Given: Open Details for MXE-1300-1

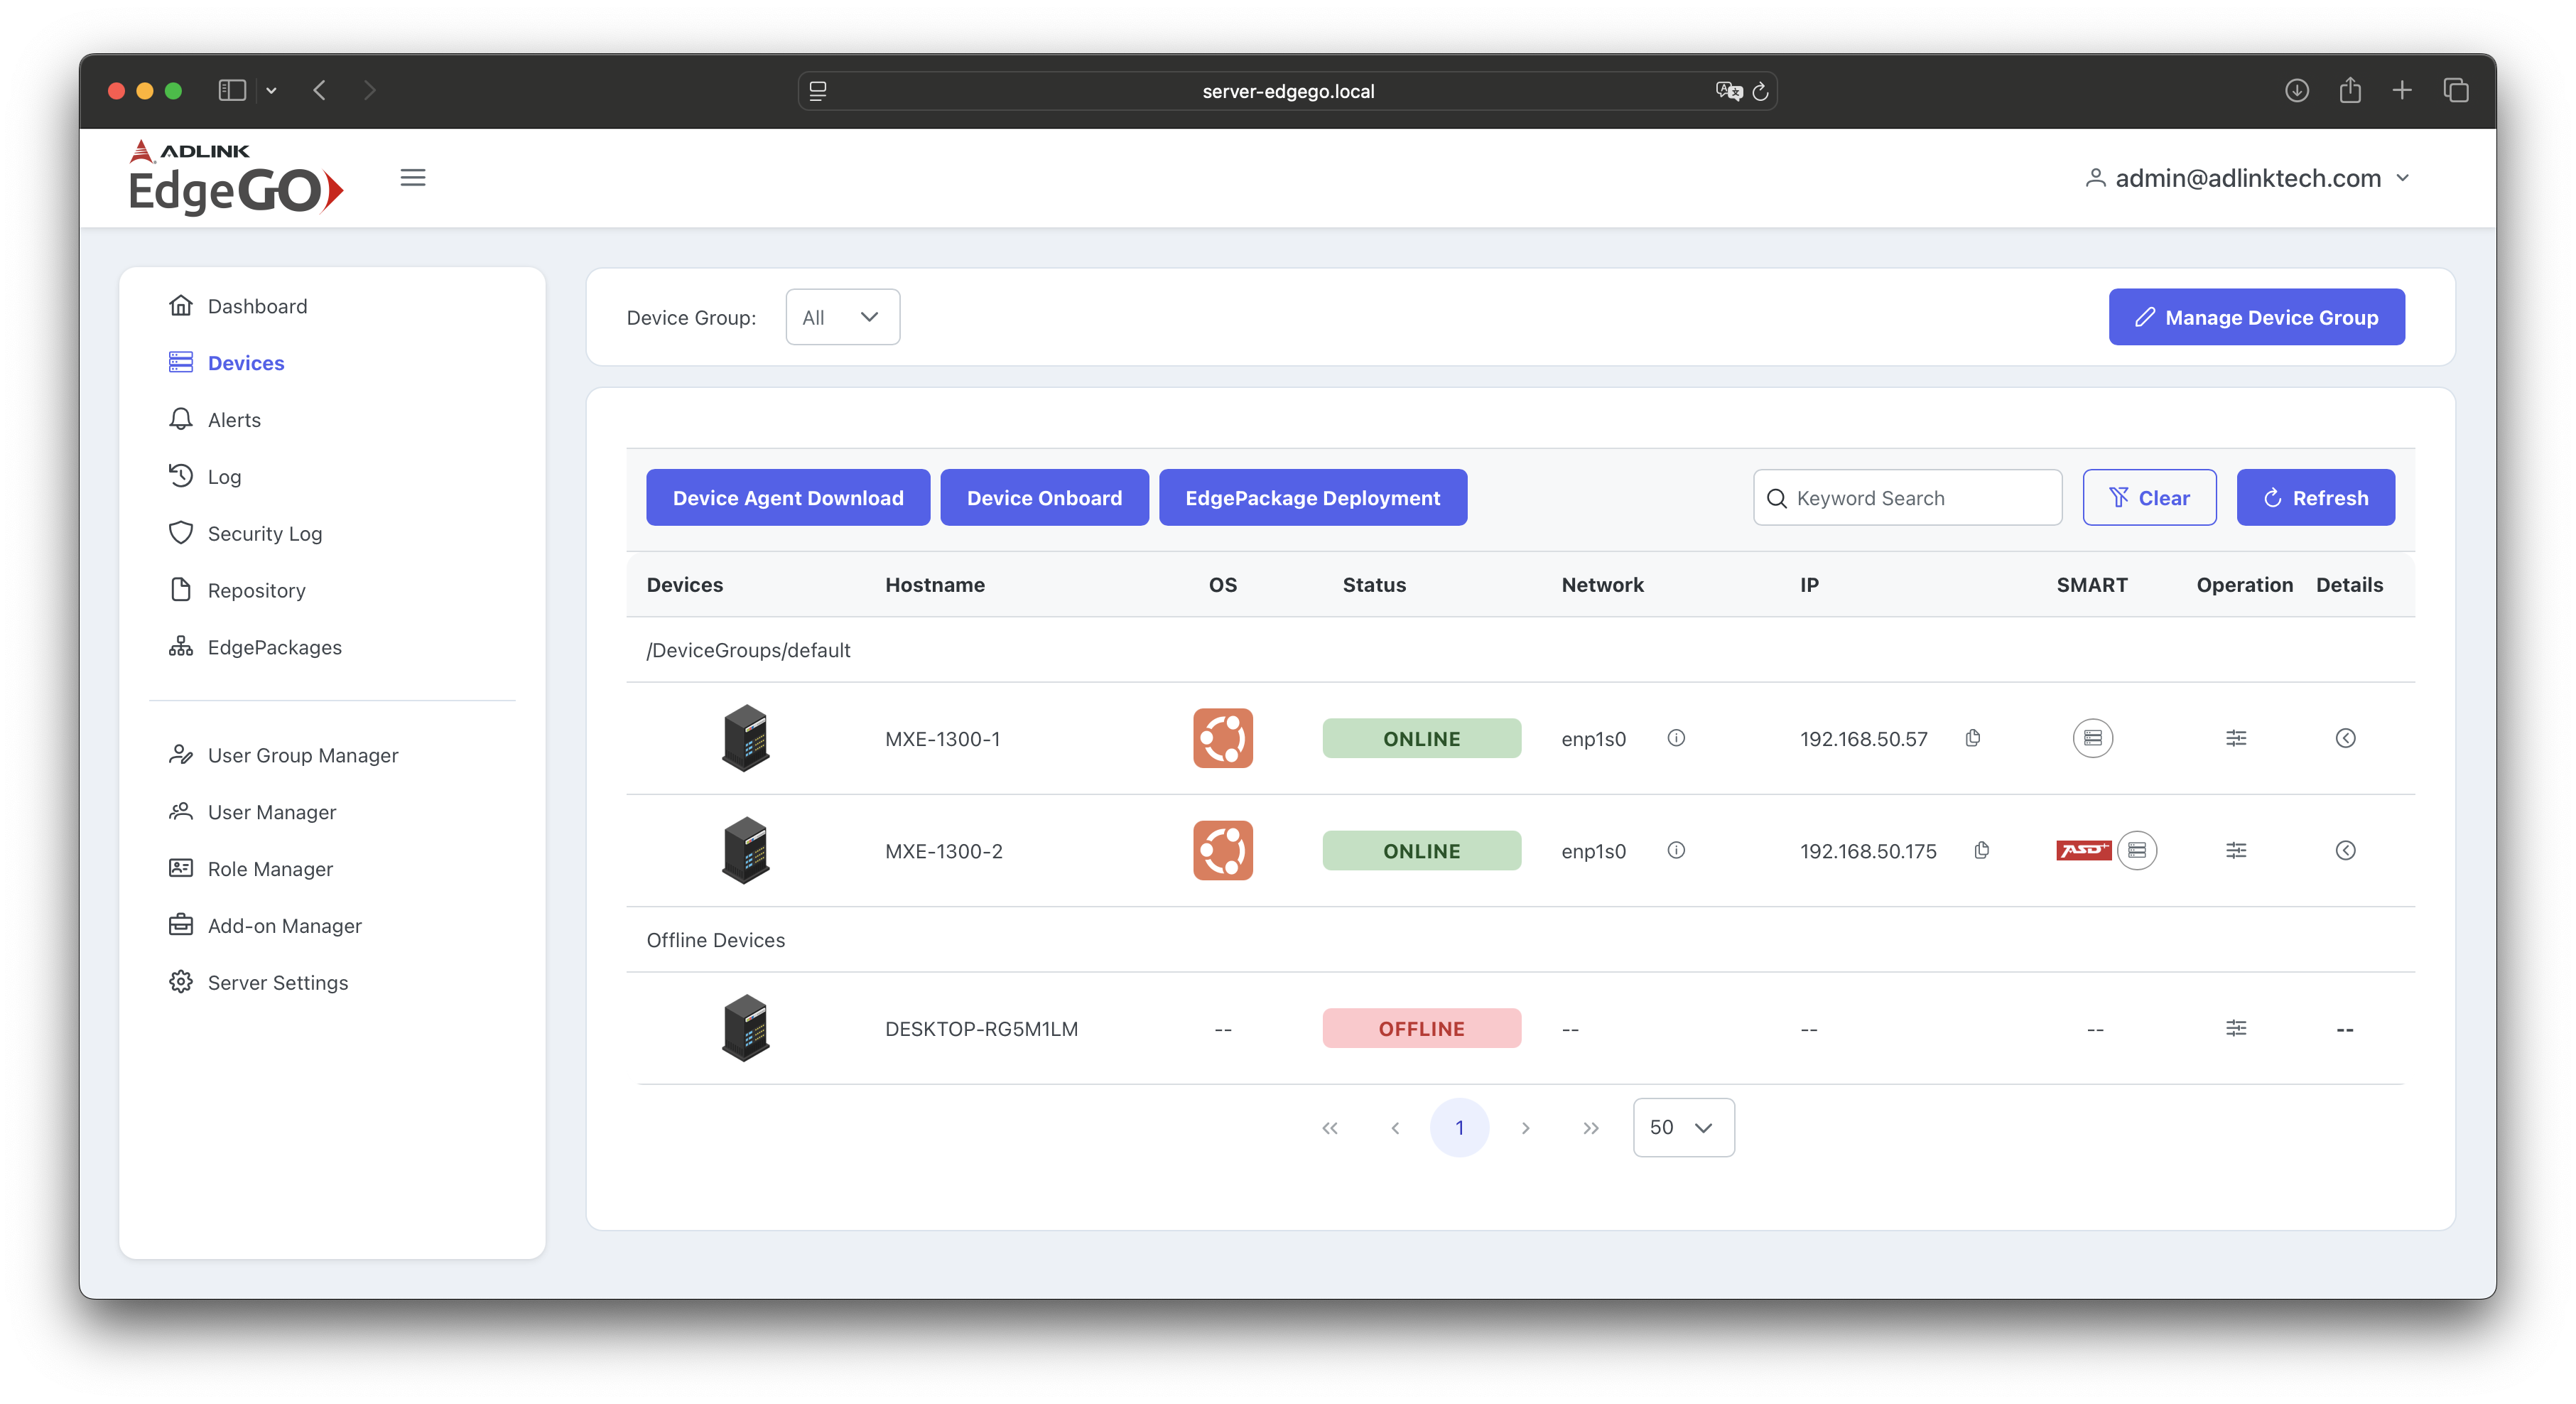Looking at the screenshot, I should coord(2347,738).
